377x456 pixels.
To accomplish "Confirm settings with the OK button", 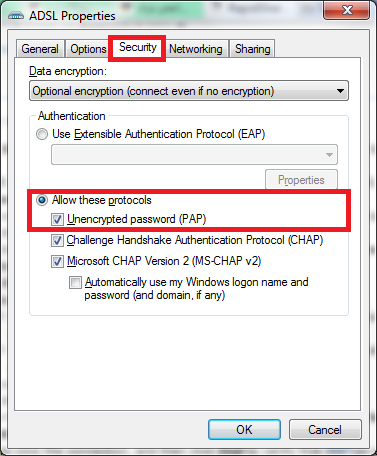I will [244, 429].
